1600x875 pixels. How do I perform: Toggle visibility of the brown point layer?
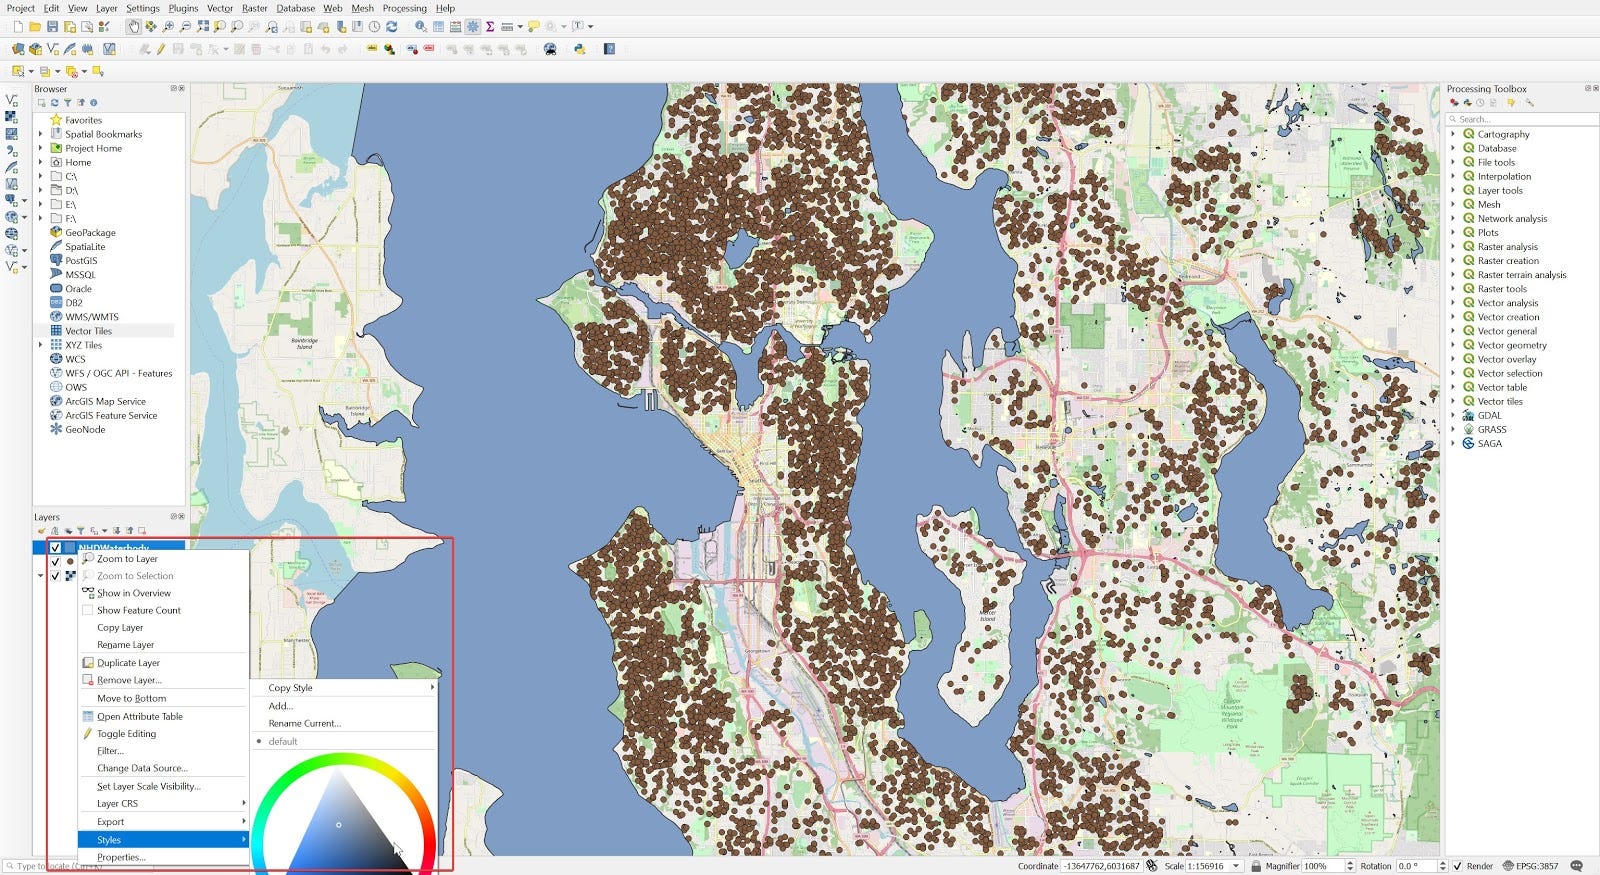click(x=55, y=562)
